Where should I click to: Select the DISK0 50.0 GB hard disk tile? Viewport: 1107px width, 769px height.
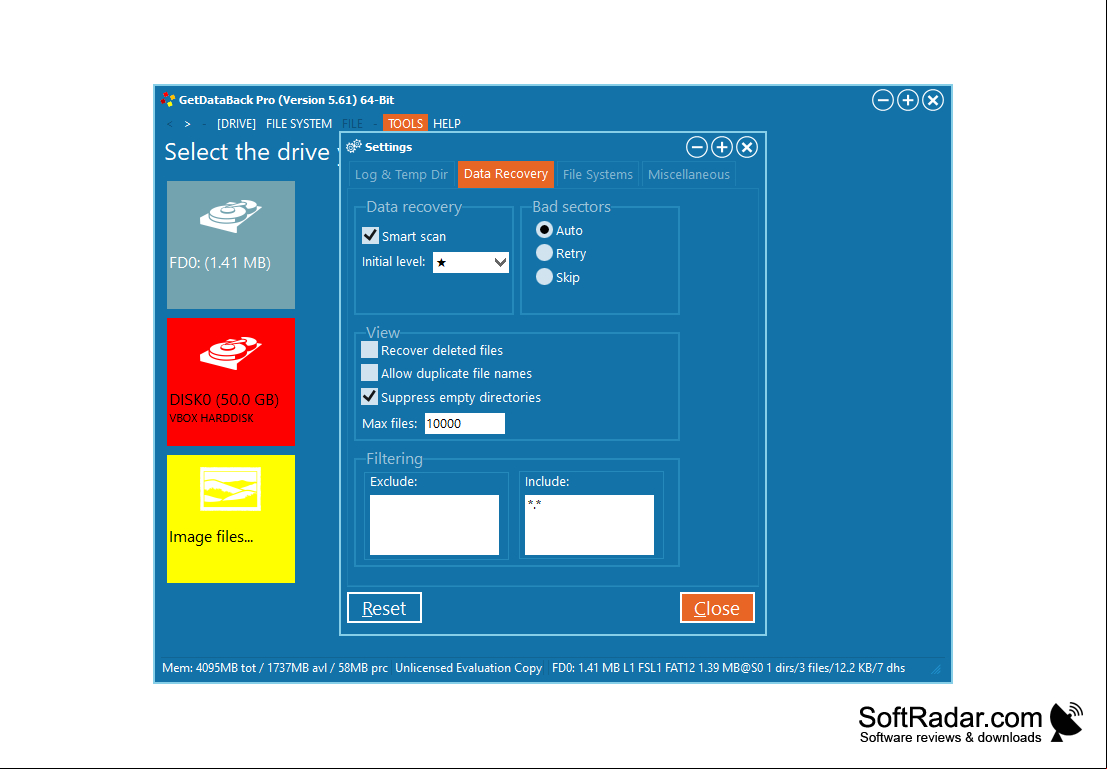tap(231, 381)
